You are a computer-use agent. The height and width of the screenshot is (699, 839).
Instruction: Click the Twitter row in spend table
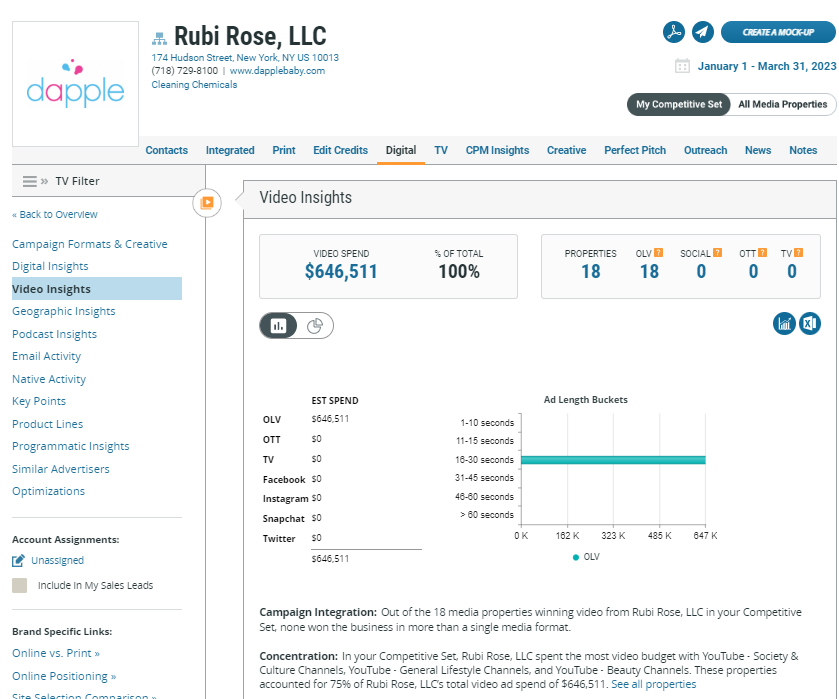pyautogui.click(x=341, y=538)
